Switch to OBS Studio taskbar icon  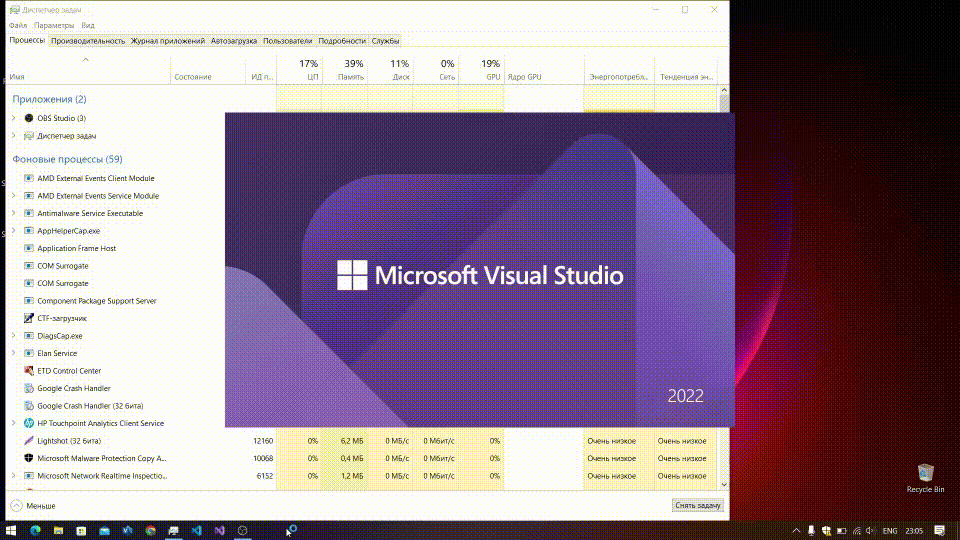242,530
